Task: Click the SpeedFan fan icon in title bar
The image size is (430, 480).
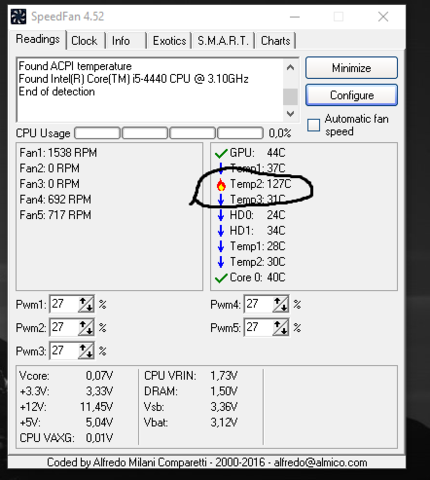Action: click(x=18, y=17)
